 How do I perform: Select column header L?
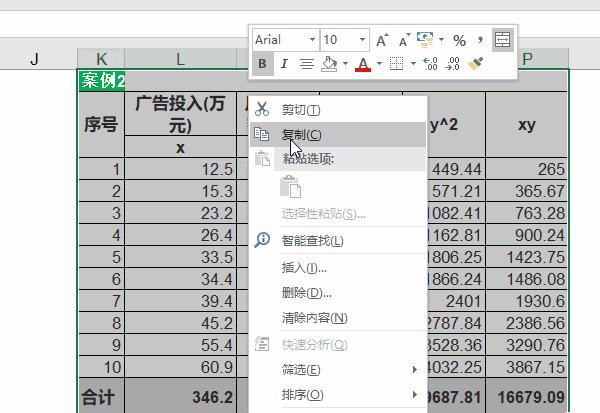point(180,59)
